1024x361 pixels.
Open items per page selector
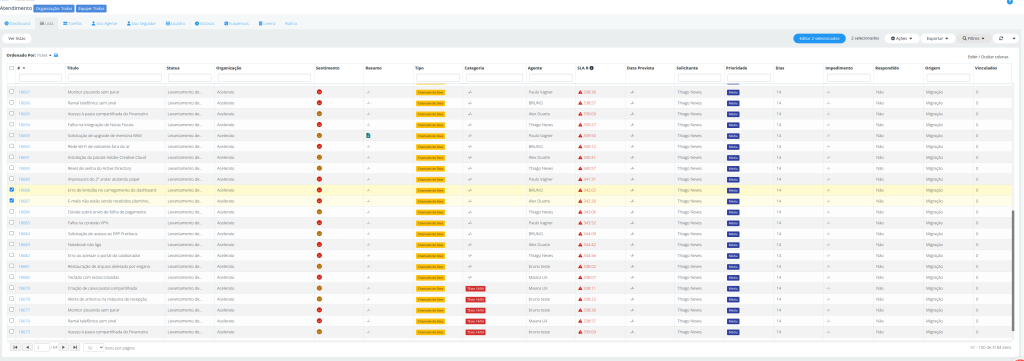click(x=94, y=347)
